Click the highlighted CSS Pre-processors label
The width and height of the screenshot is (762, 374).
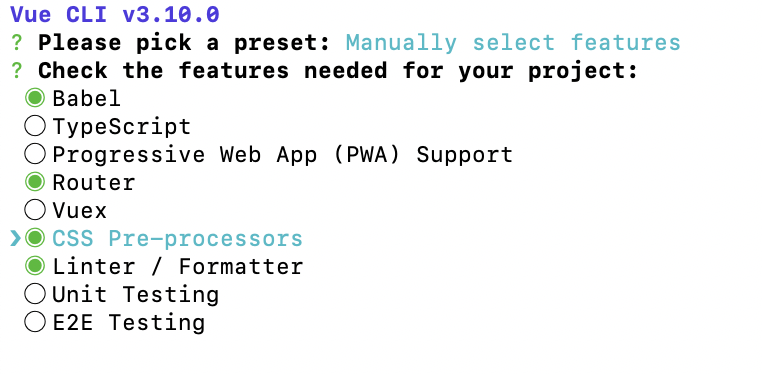(x=177, y=239)
